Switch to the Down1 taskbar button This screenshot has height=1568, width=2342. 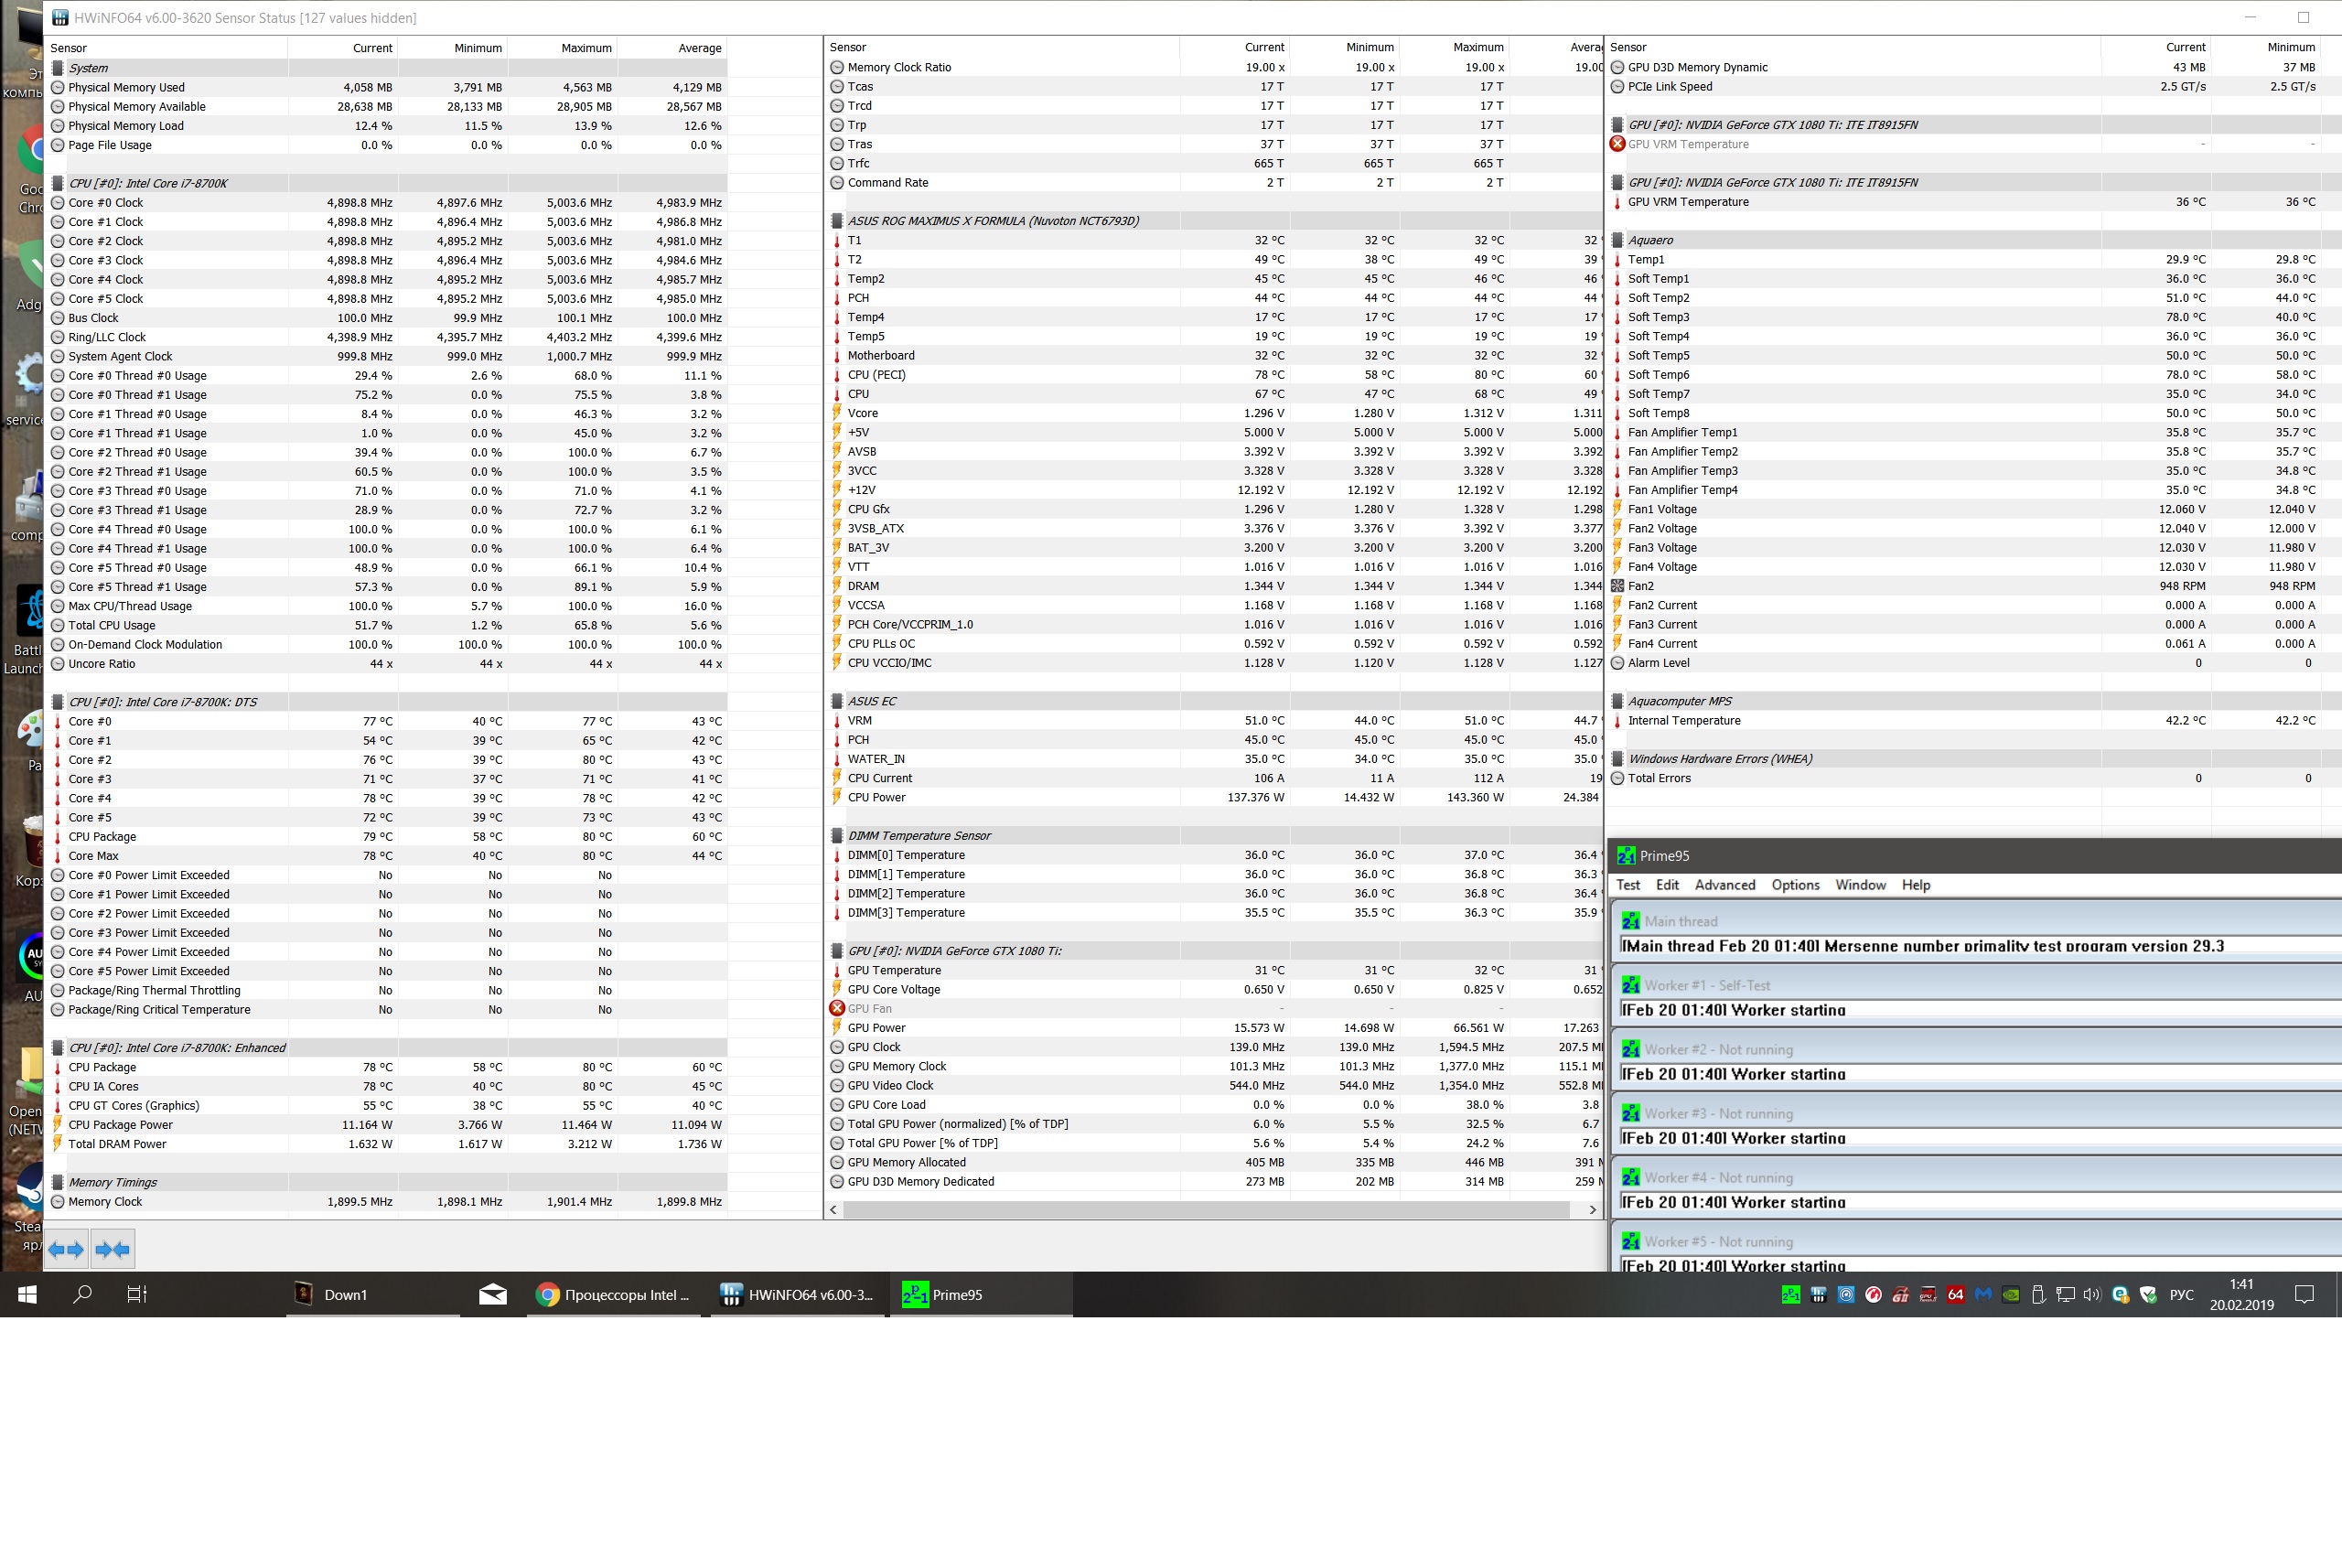pos(373,1295)
